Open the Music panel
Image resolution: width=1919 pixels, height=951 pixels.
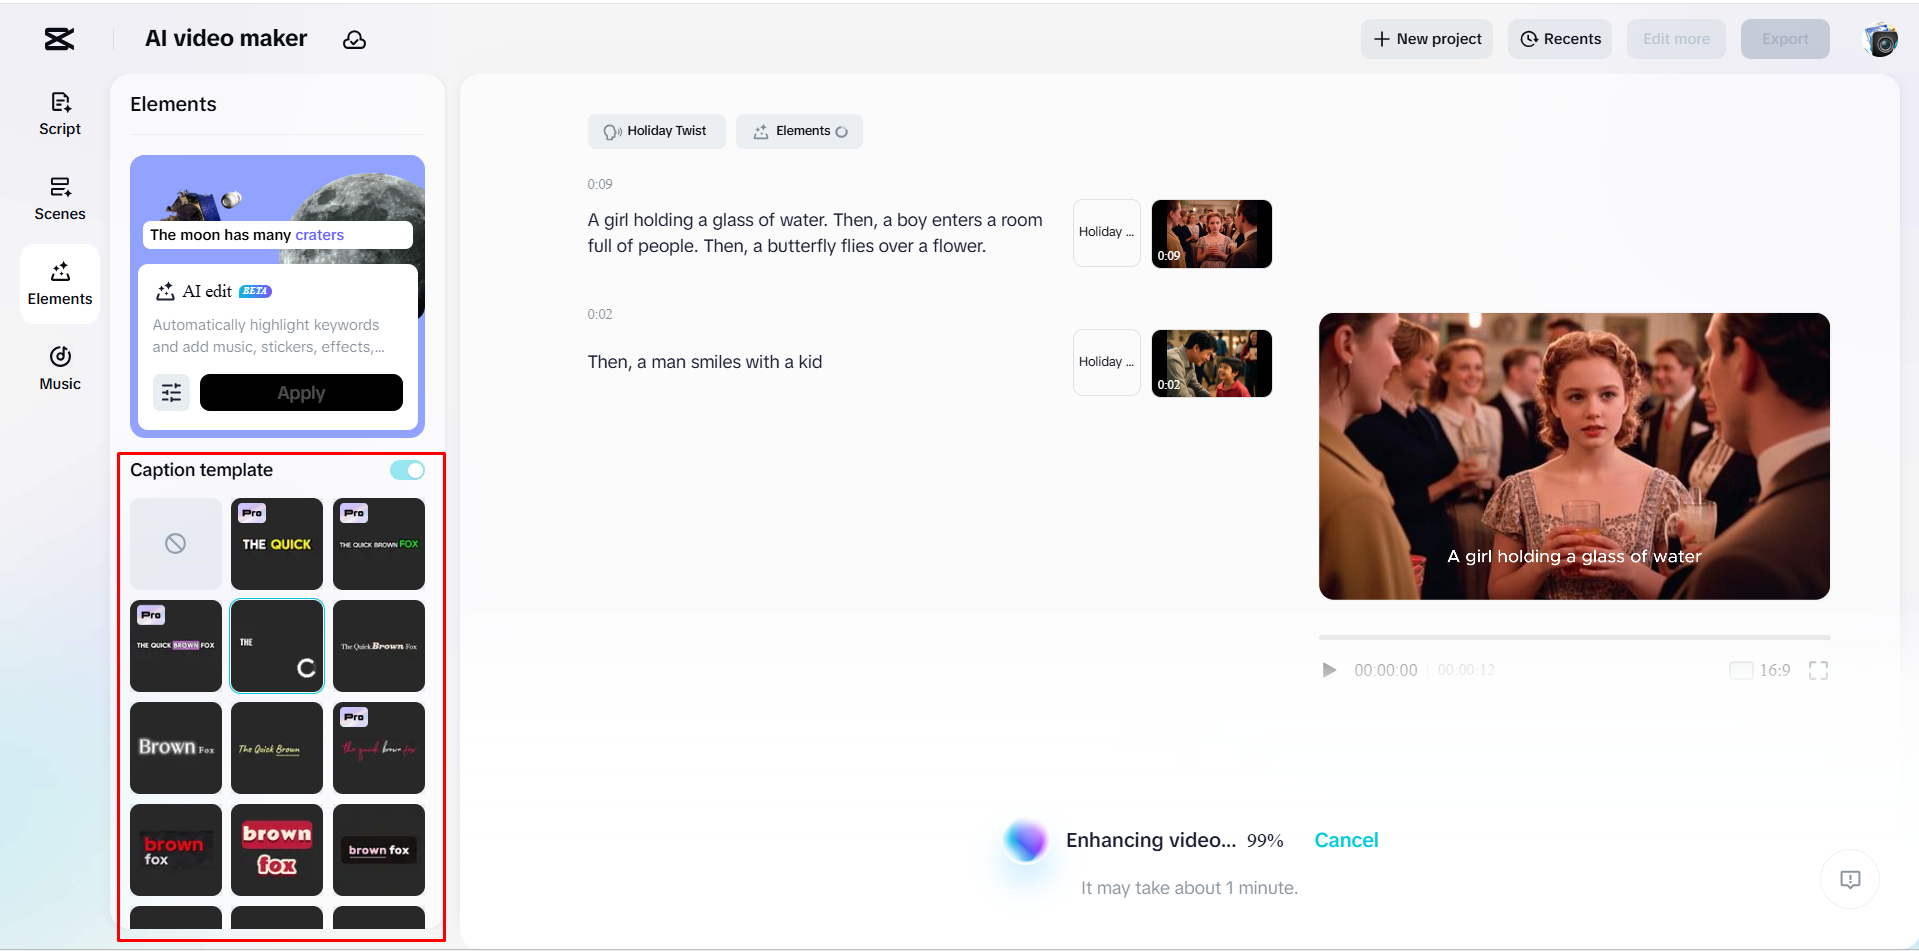point(60,369)
